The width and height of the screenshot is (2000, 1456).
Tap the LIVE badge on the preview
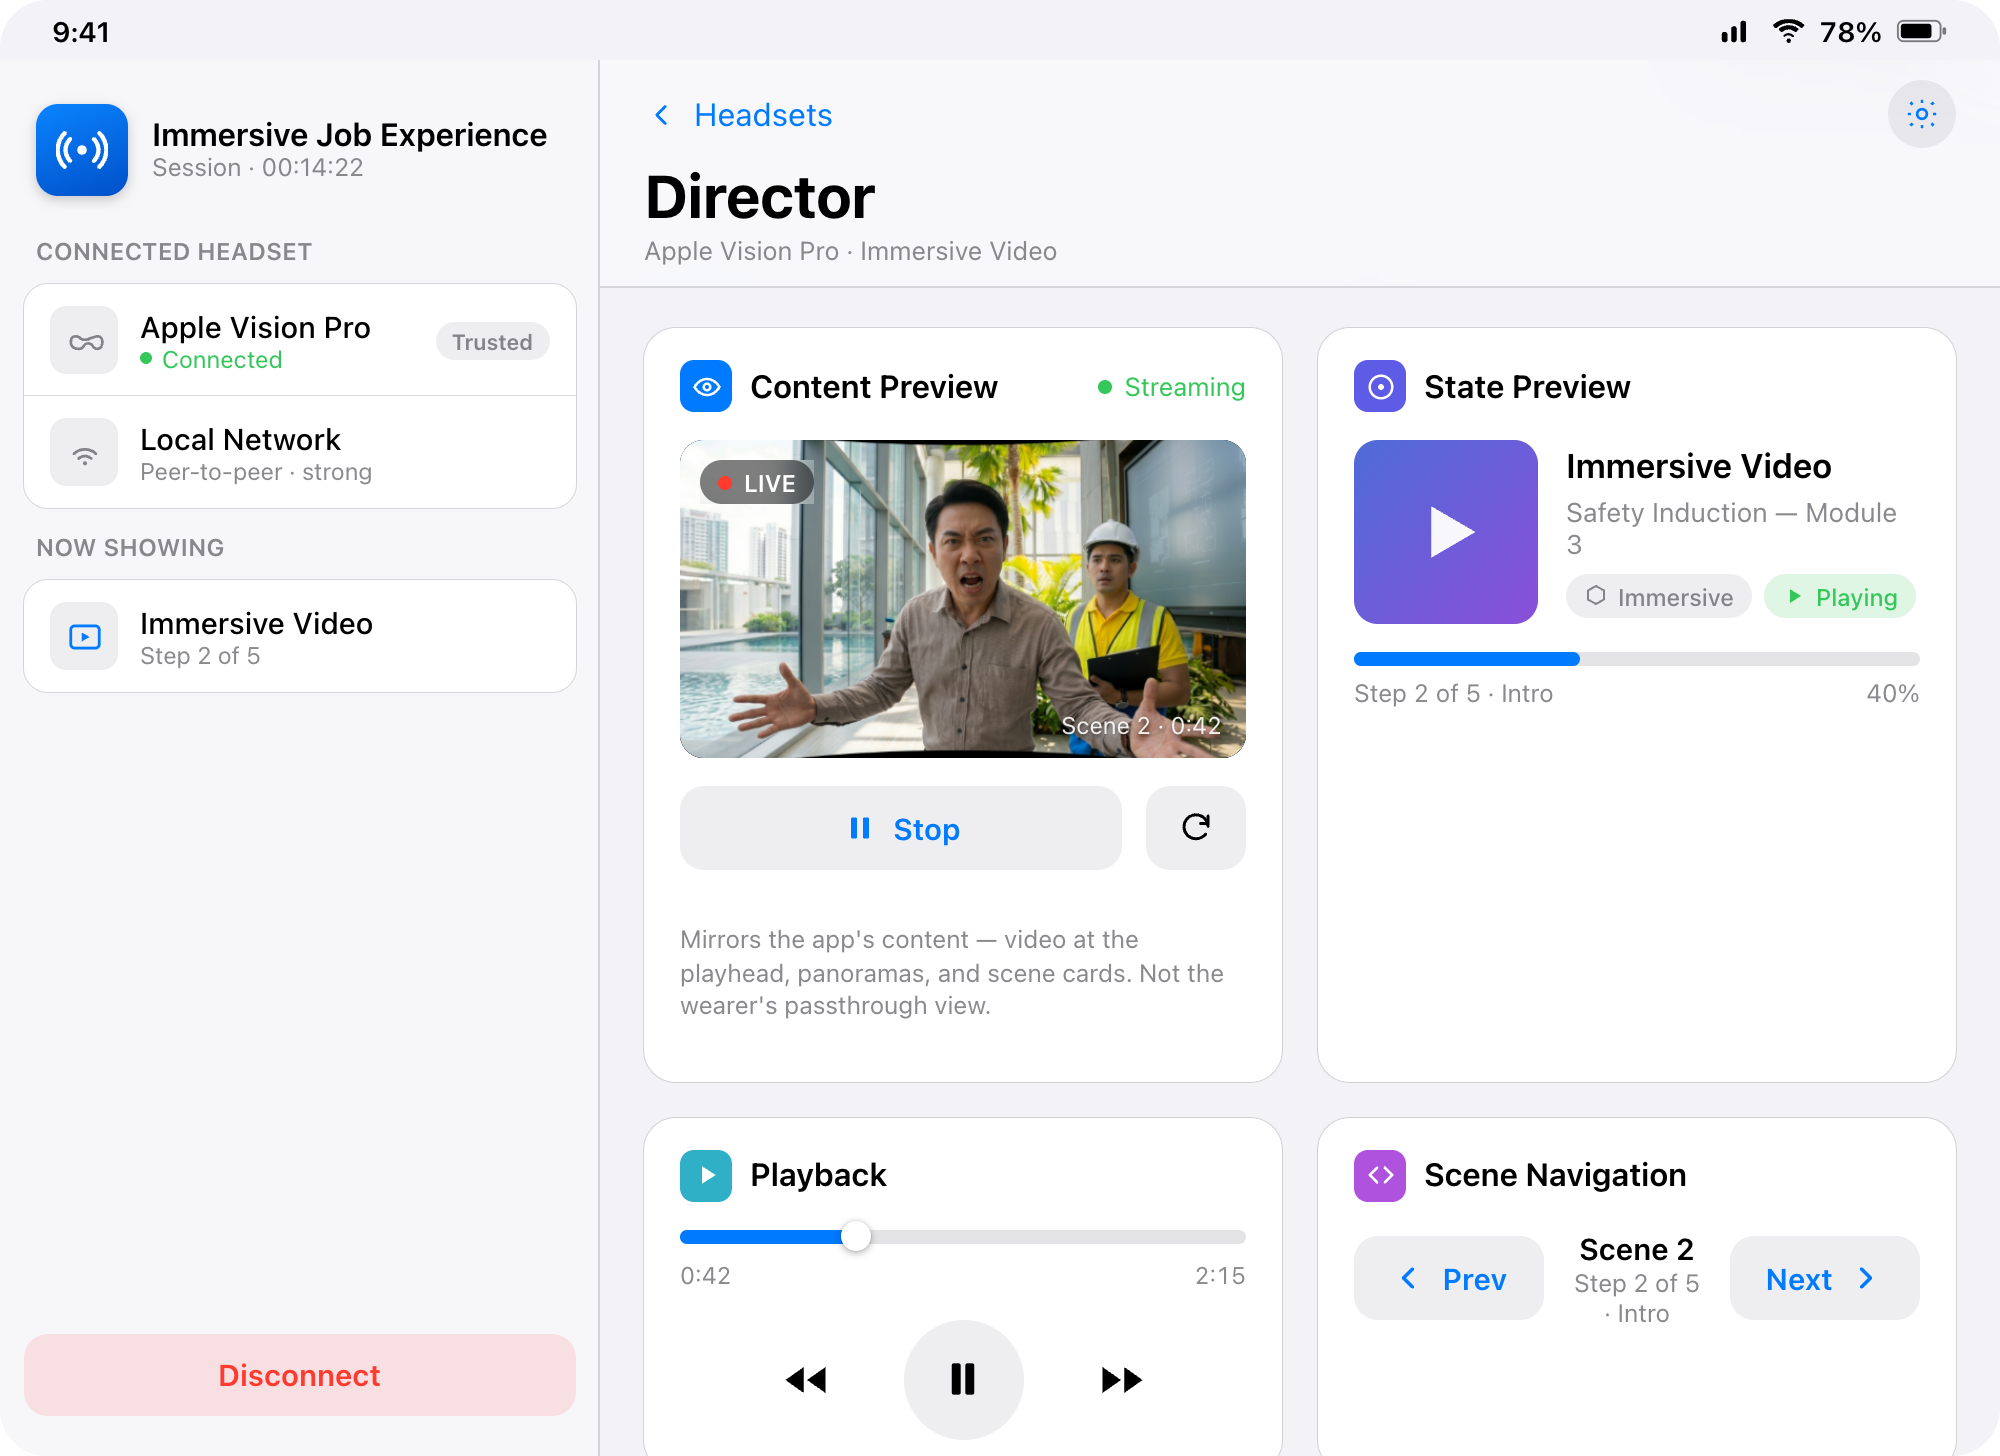click(757, 483)
